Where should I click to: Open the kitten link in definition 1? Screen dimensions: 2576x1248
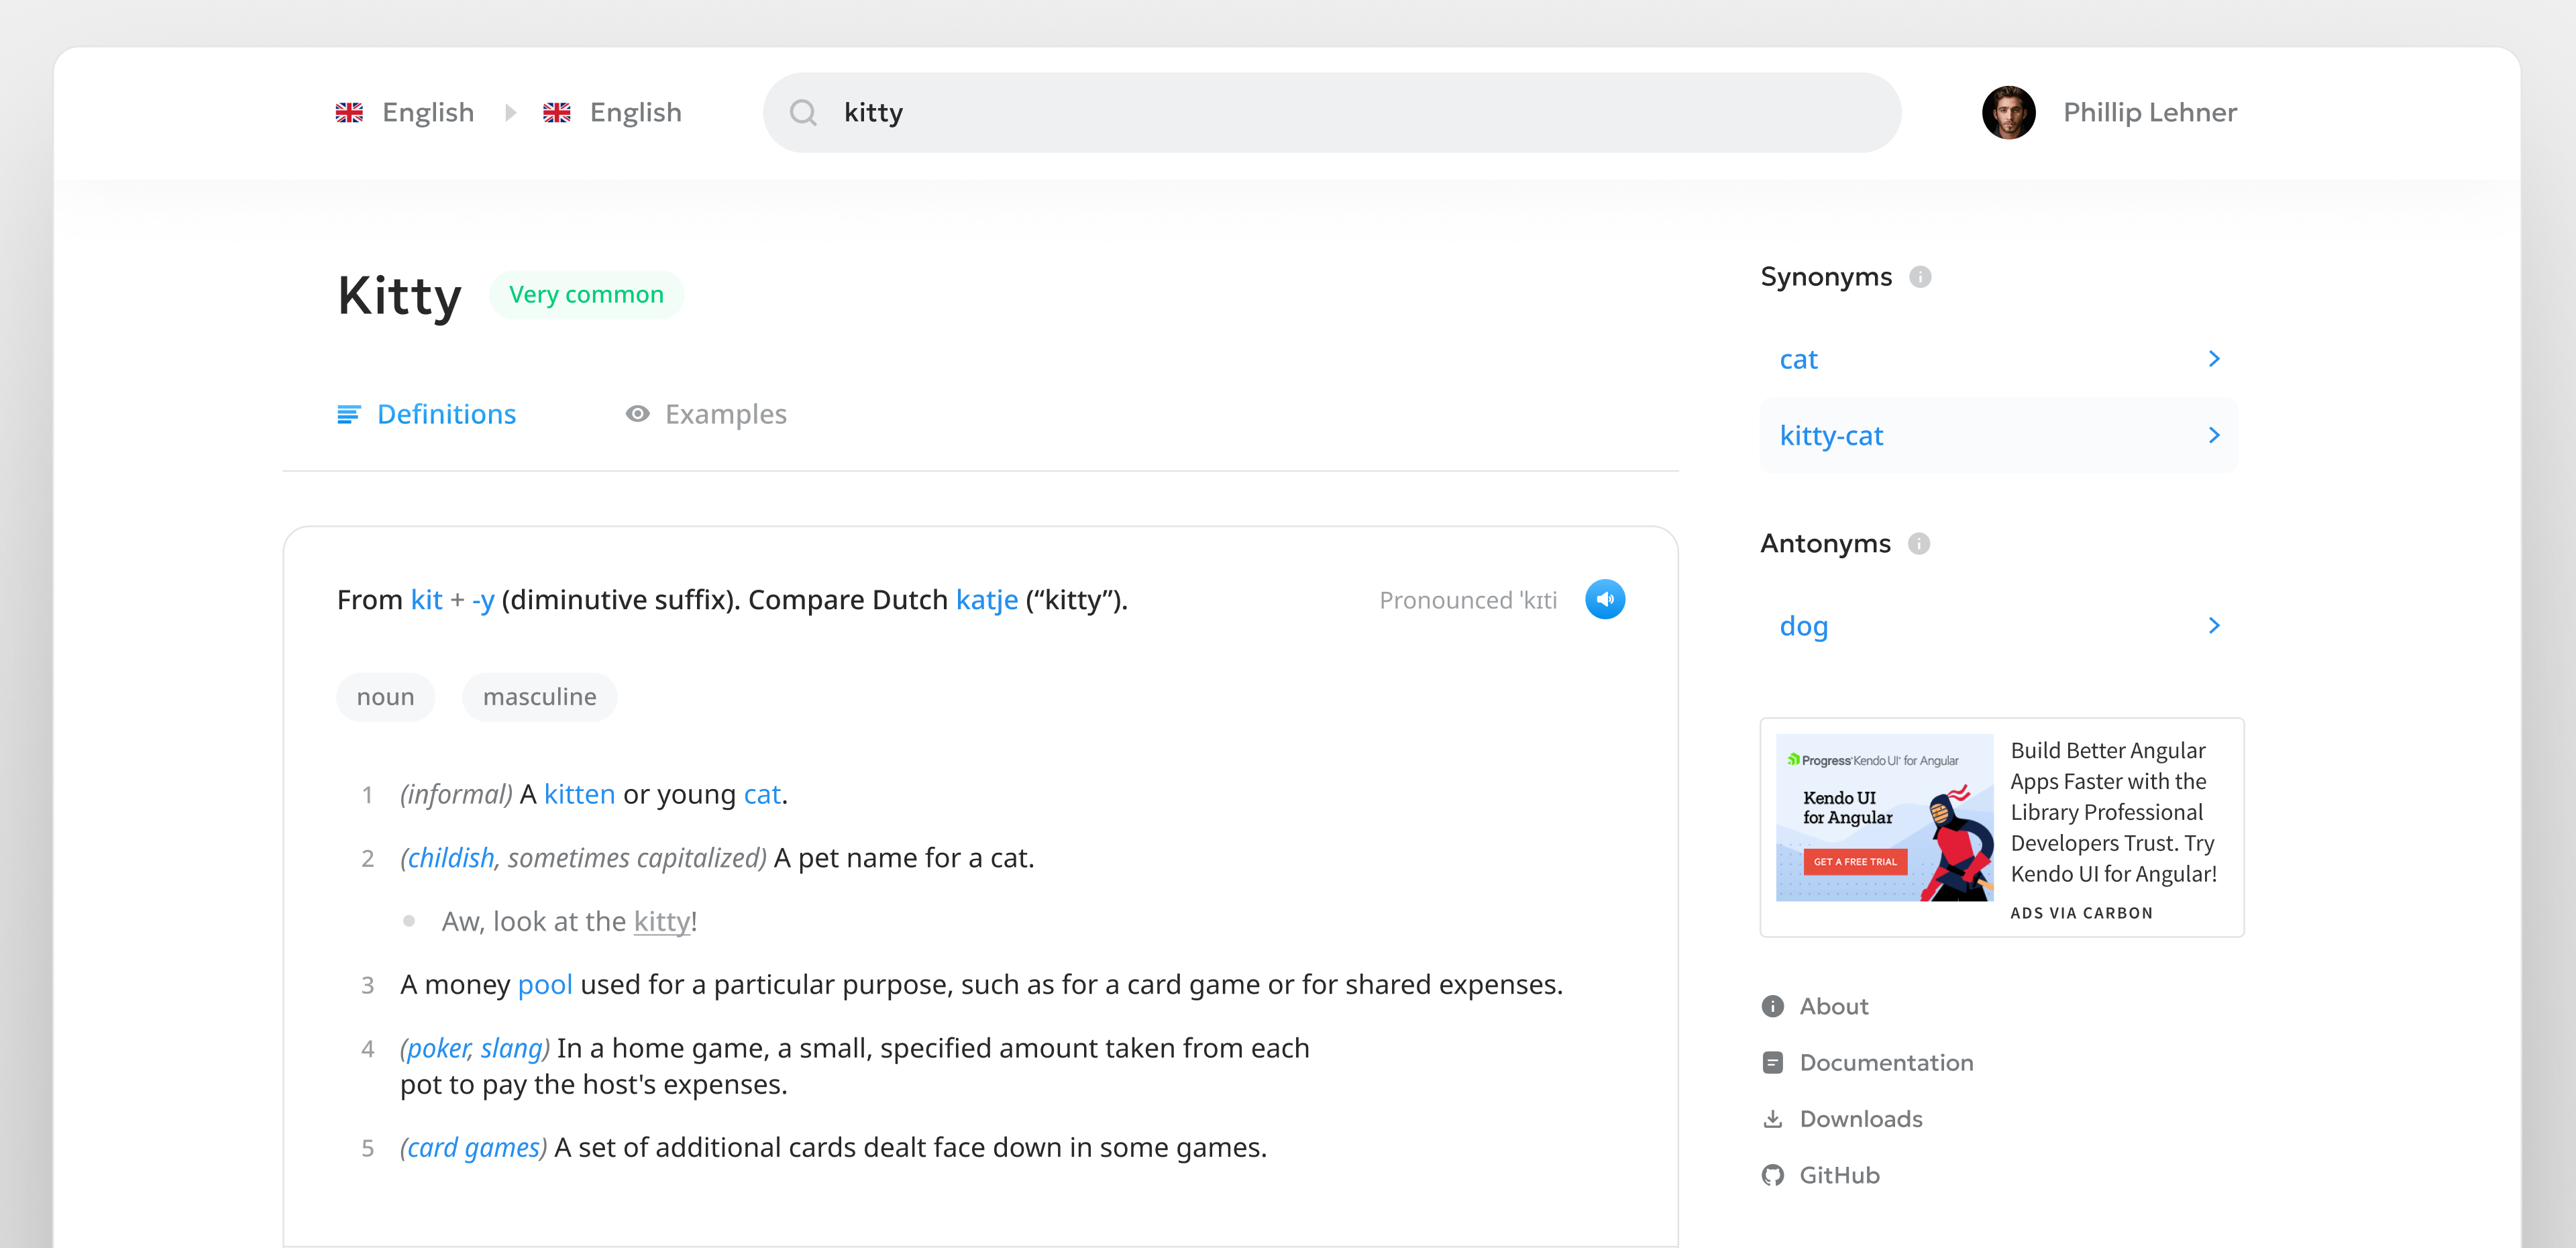[x=579, y=794]
